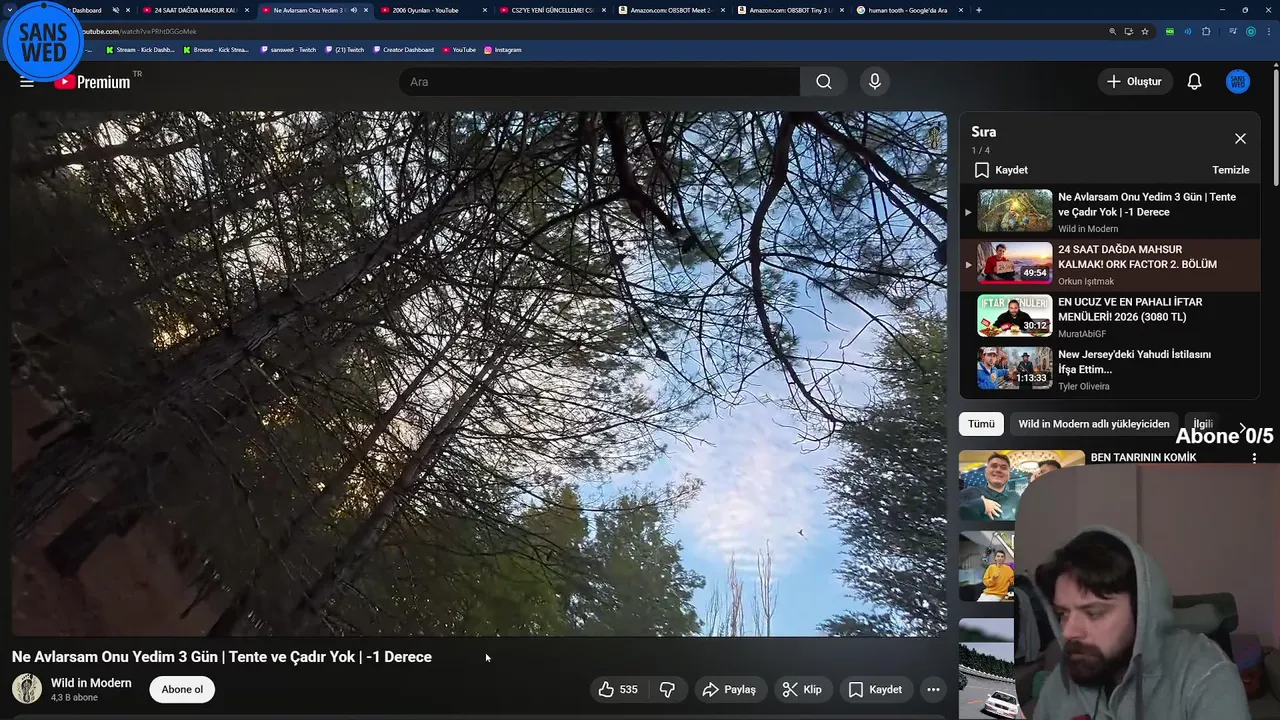Screen dimensions: 1280x720
Task: Focus the Ara search field
Action: click(x=600, y=82)
